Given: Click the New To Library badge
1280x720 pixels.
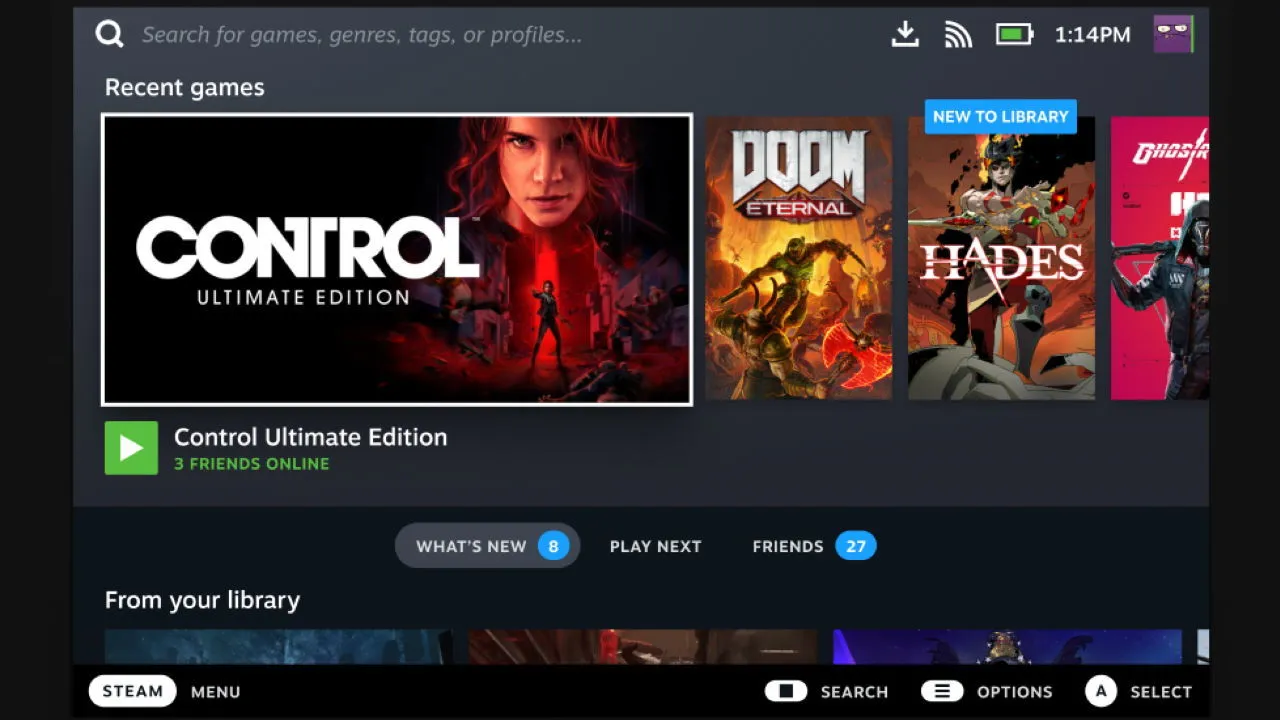Looking at the screenshot, I should (x=1000, y=116).
